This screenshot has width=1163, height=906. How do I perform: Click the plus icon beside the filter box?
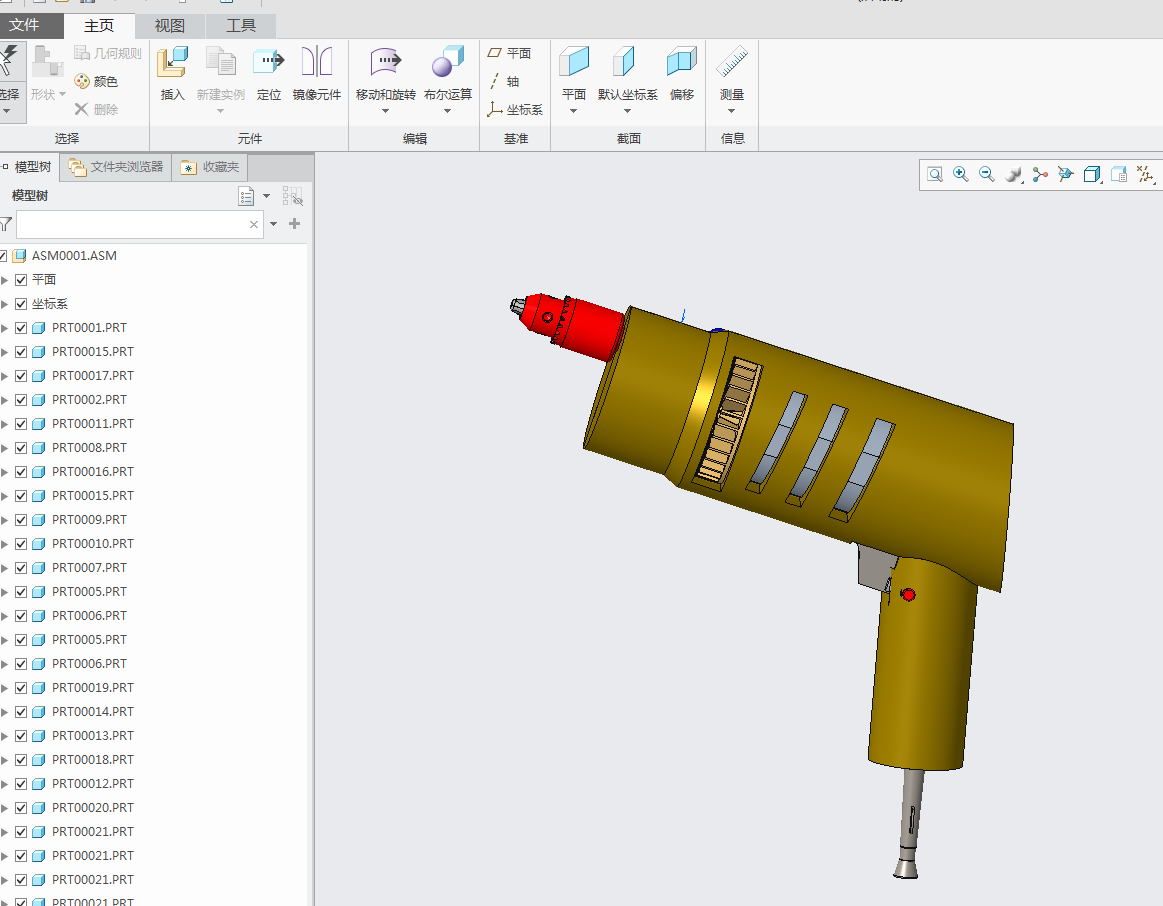point(294,224)
